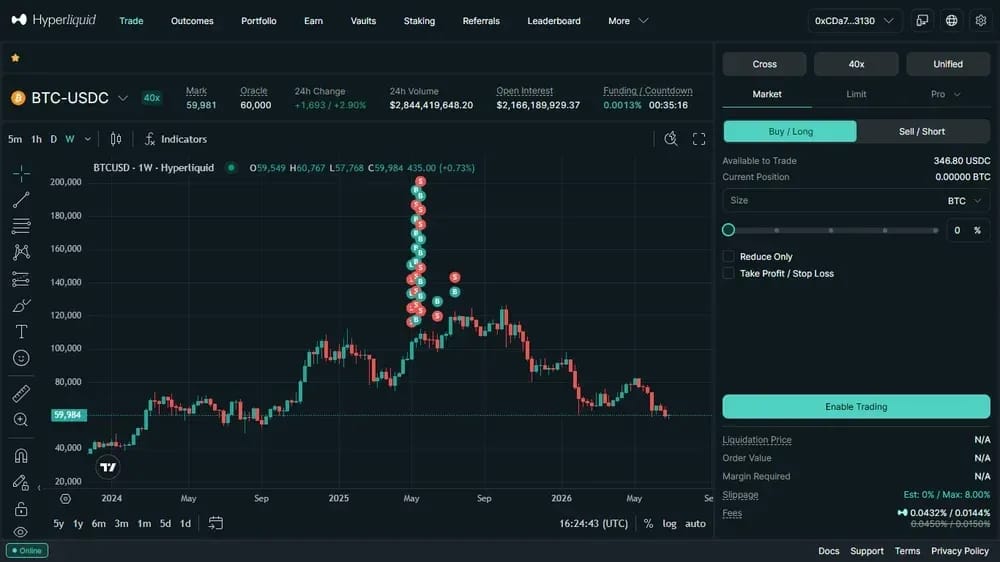This screenshot has height=562, width=1000.
Task: Select Sell / Short side
Action: 922,131
